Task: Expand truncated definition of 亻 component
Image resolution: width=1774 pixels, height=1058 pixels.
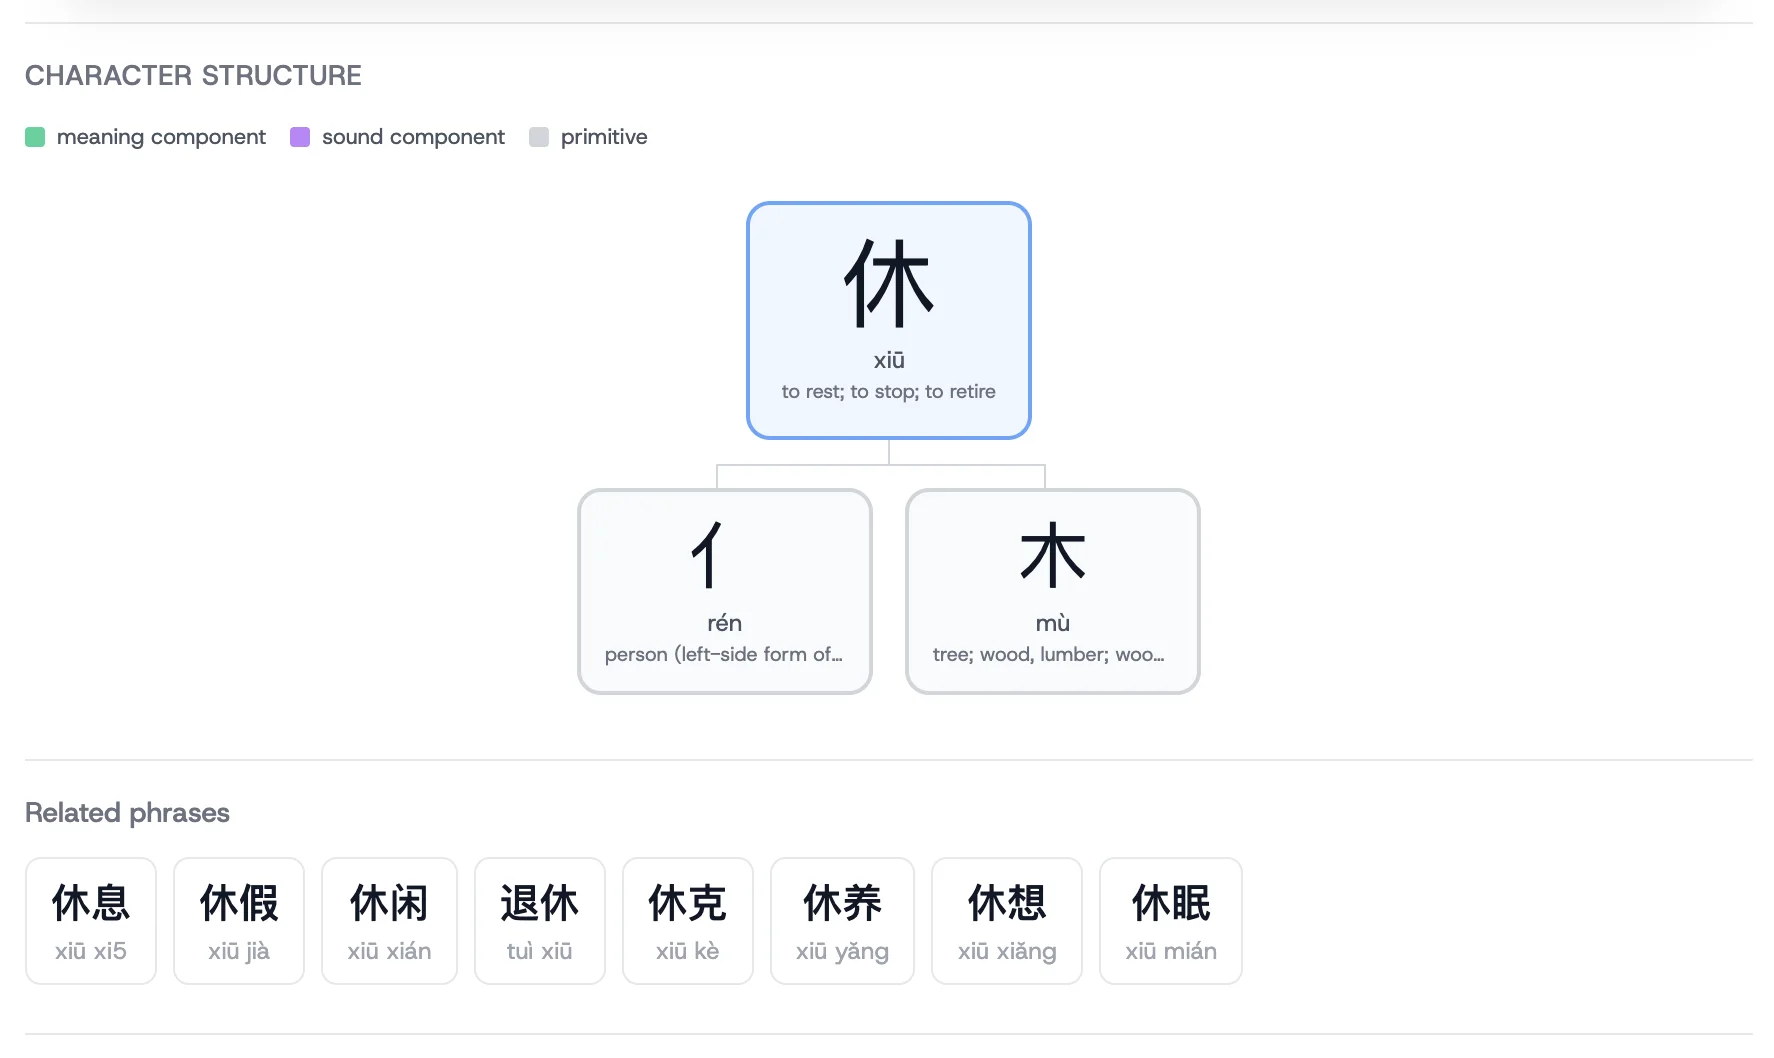Action: 723,655
